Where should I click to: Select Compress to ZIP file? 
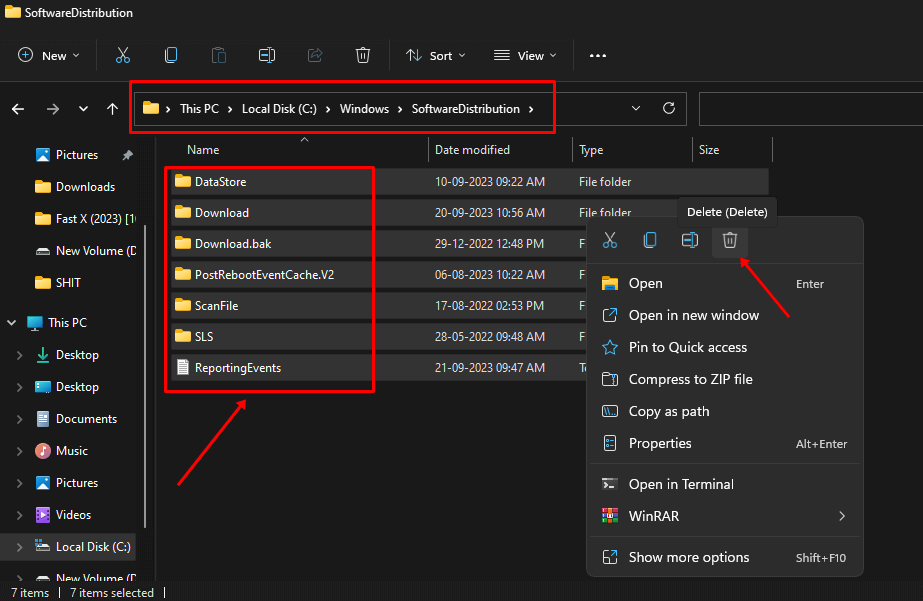[x=690, y=379]
